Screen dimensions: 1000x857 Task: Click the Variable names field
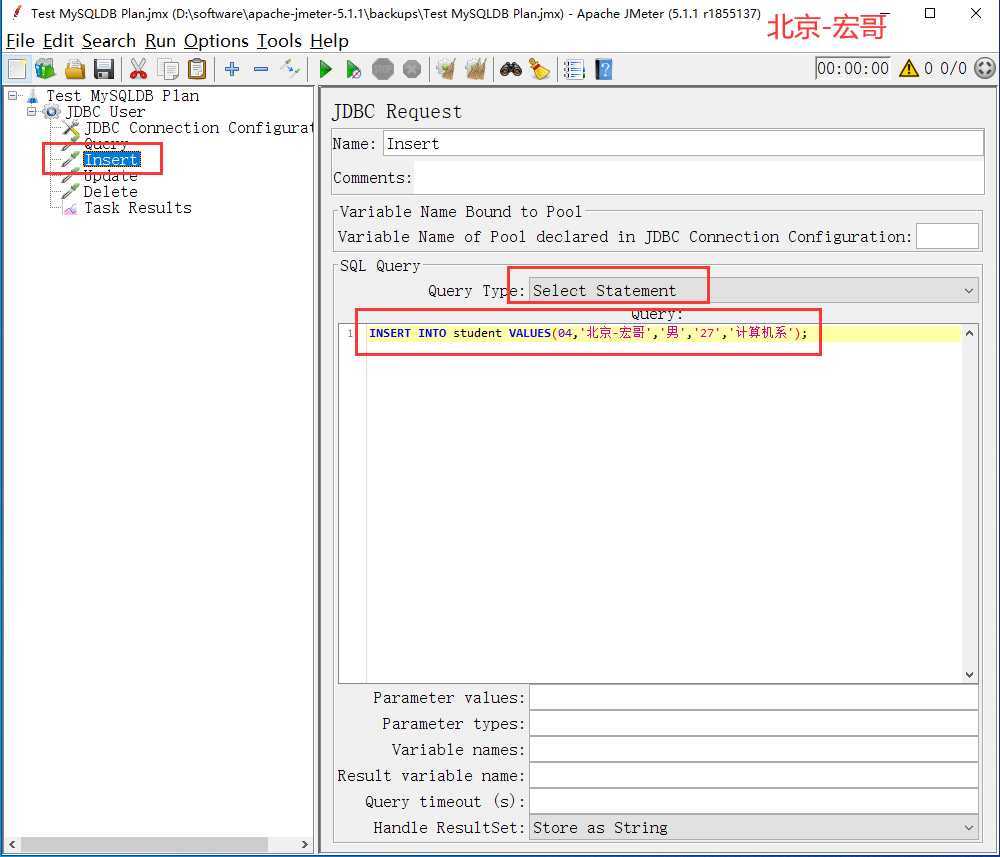754,750
